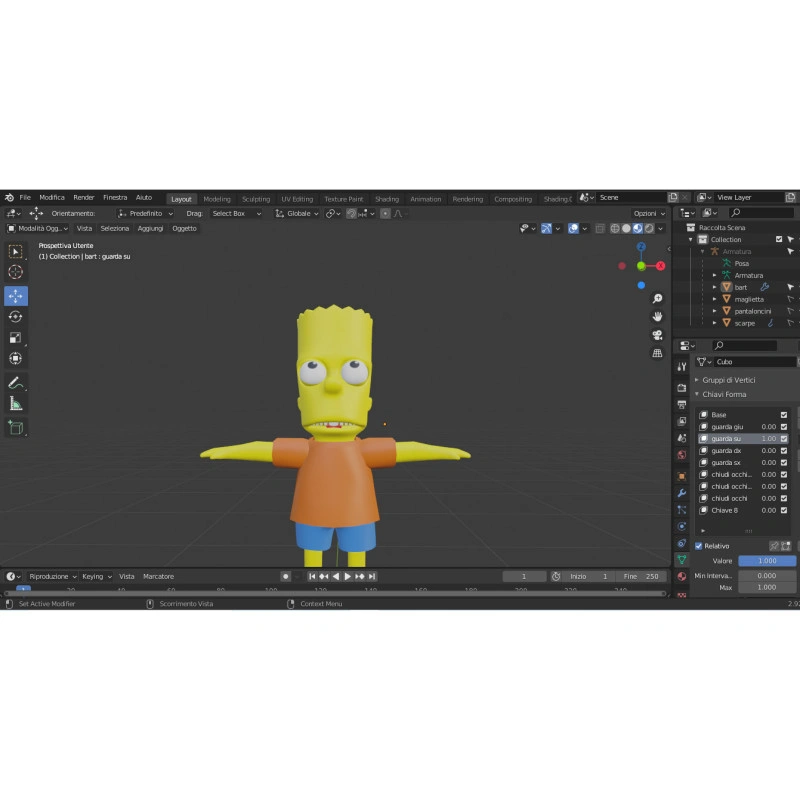
Task: Open the Physics properties tab
Action: [682, 527]
